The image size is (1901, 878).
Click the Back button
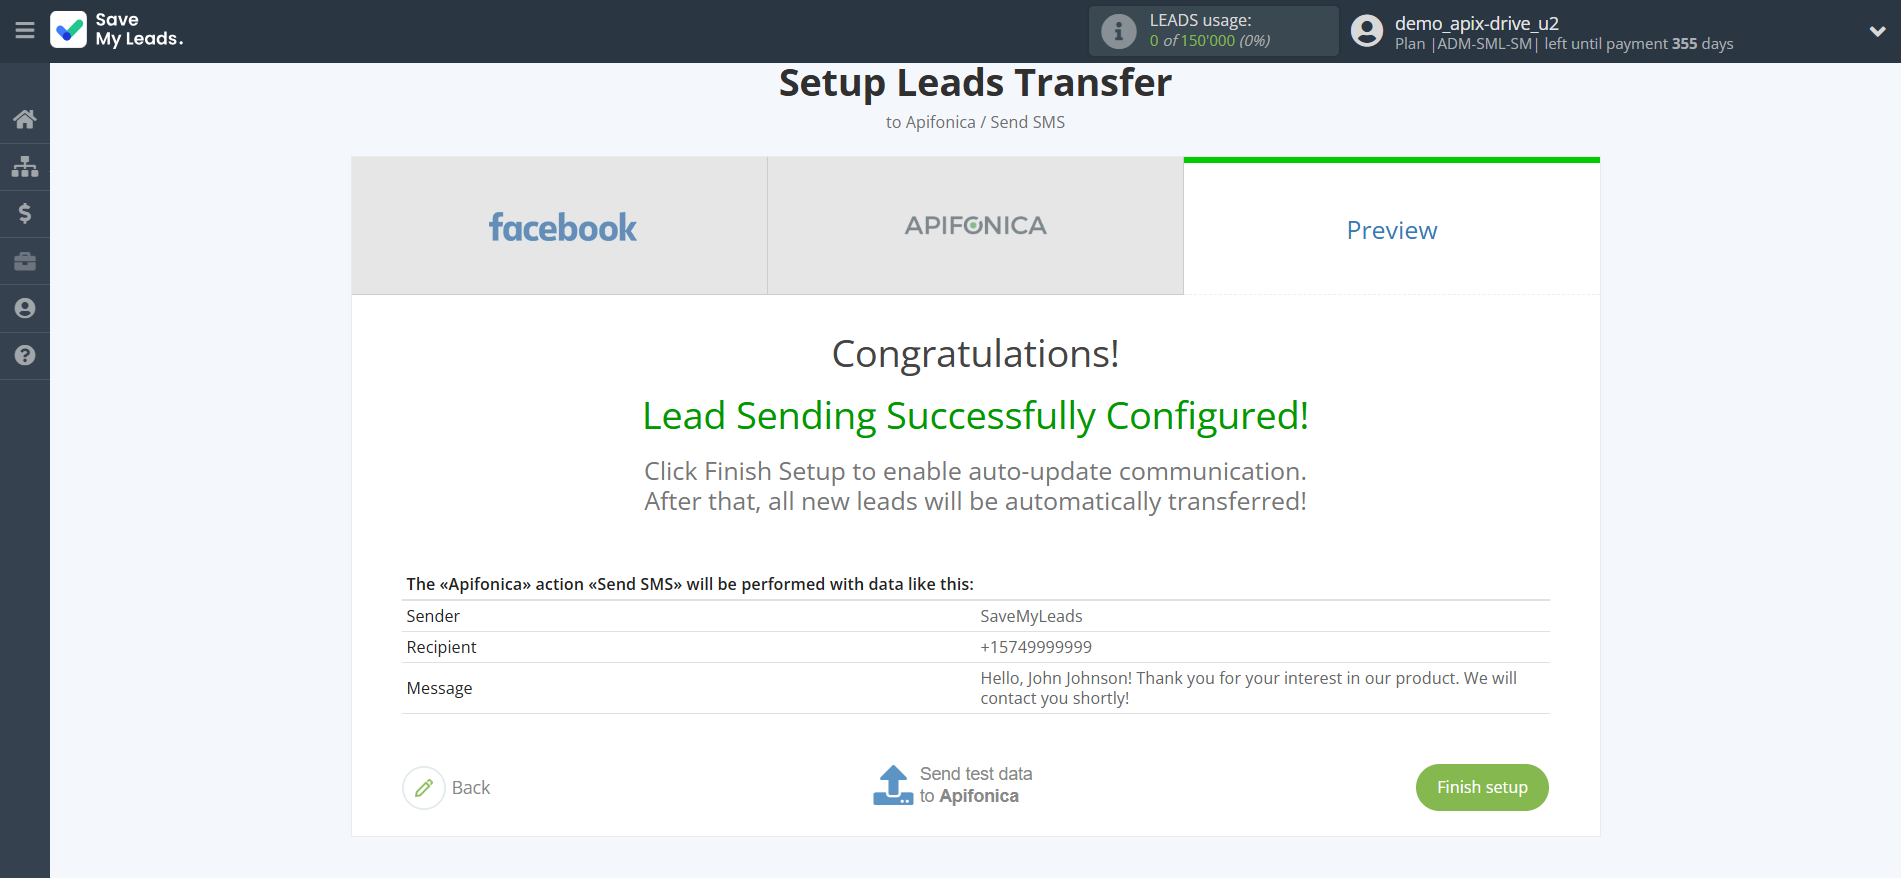point(471,788)
